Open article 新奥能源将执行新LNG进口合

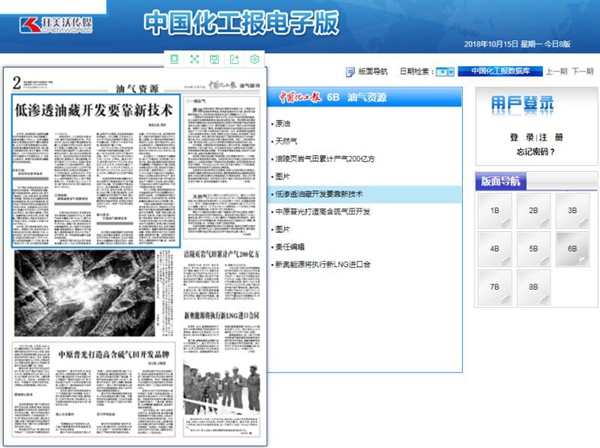[x=322, y=264]
